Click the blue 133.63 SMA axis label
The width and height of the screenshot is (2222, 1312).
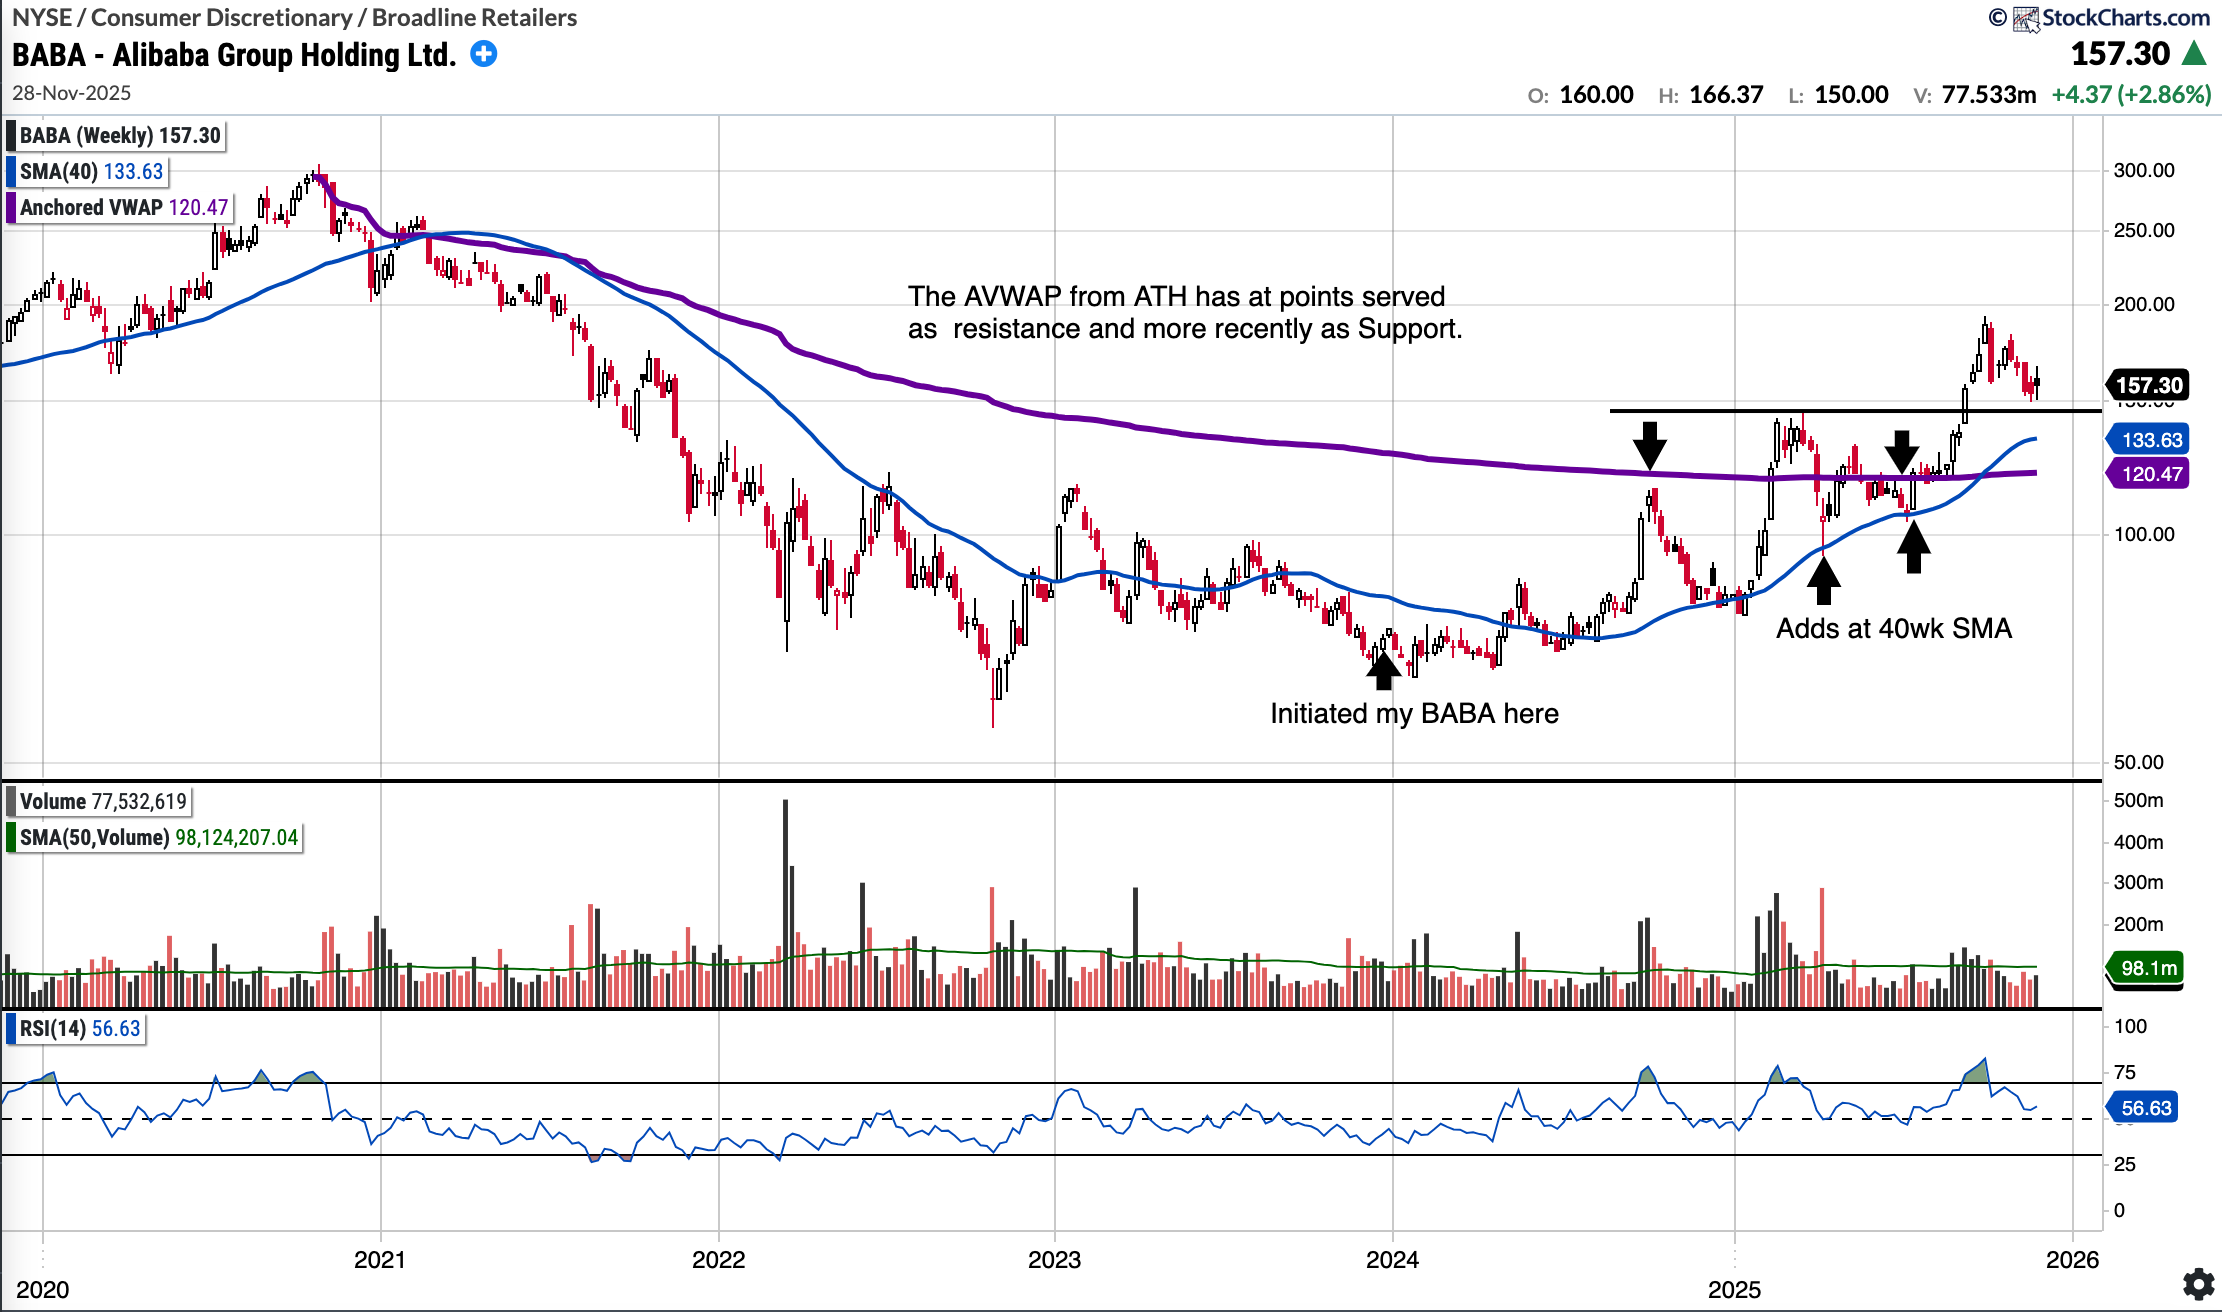(2150, 440)
